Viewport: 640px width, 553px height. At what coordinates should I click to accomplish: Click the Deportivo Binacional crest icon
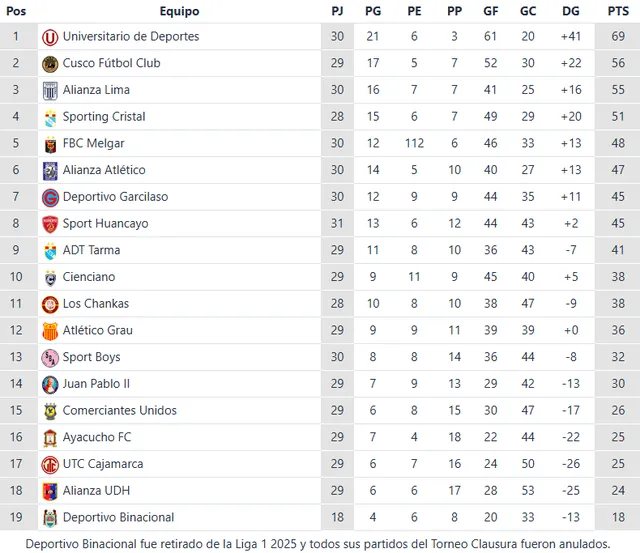tap(50, 518)
